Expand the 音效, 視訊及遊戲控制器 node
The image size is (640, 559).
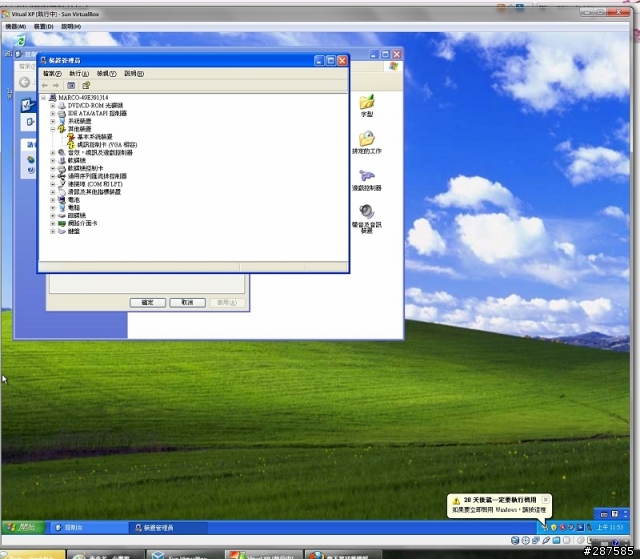click(x=52, y=153)
